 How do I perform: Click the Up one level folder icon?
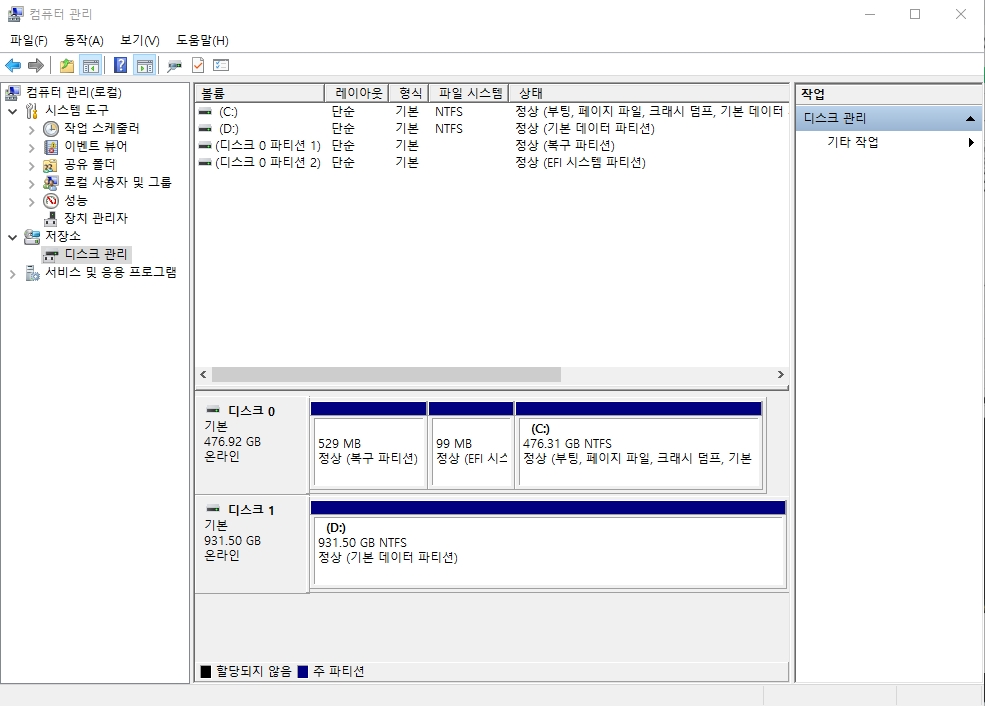point(67,65)
